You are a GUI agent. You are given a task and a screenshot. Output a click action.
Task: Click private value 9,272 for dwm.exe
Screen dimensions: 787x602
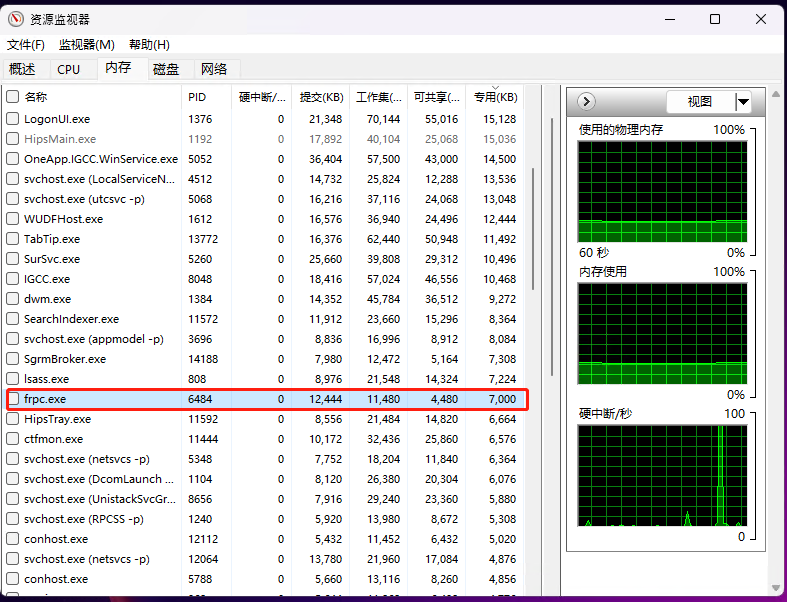point(502,299)
